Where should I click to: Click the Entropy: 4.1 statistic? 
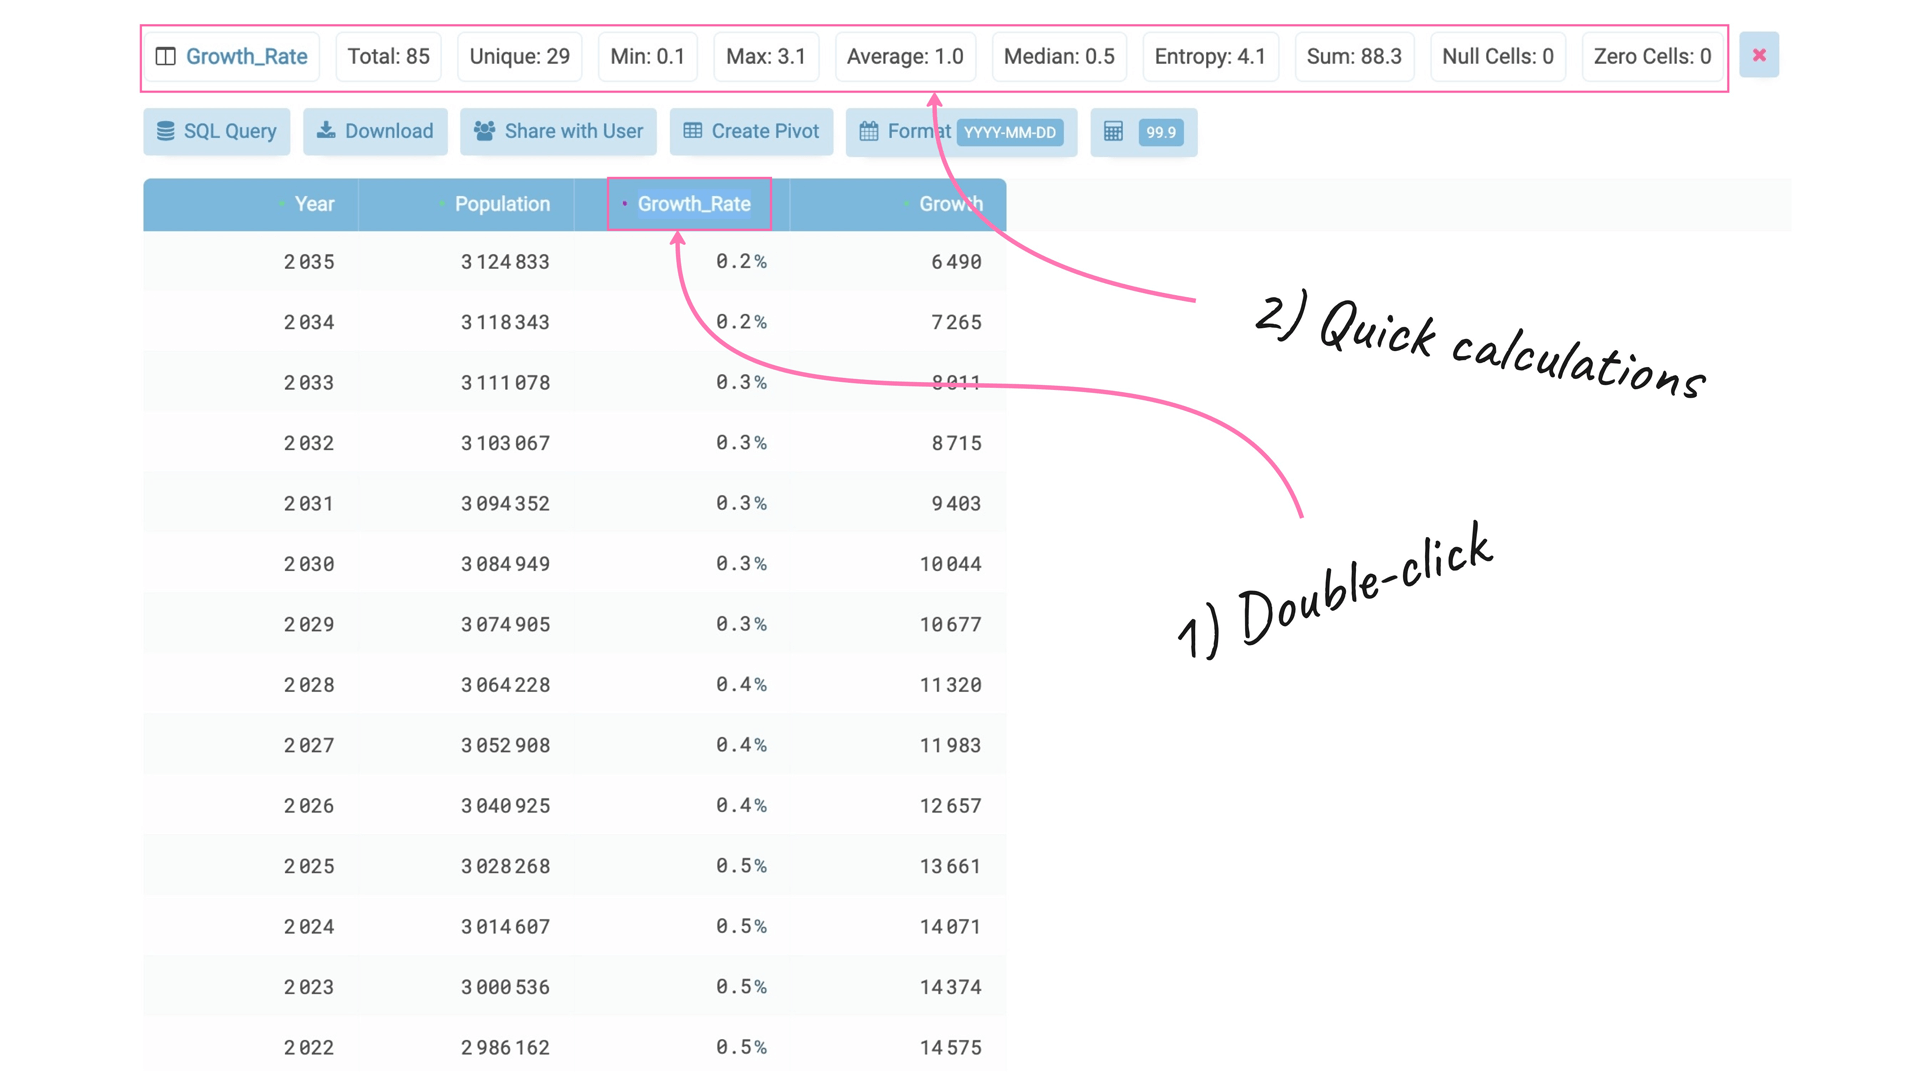[1210, 56]
